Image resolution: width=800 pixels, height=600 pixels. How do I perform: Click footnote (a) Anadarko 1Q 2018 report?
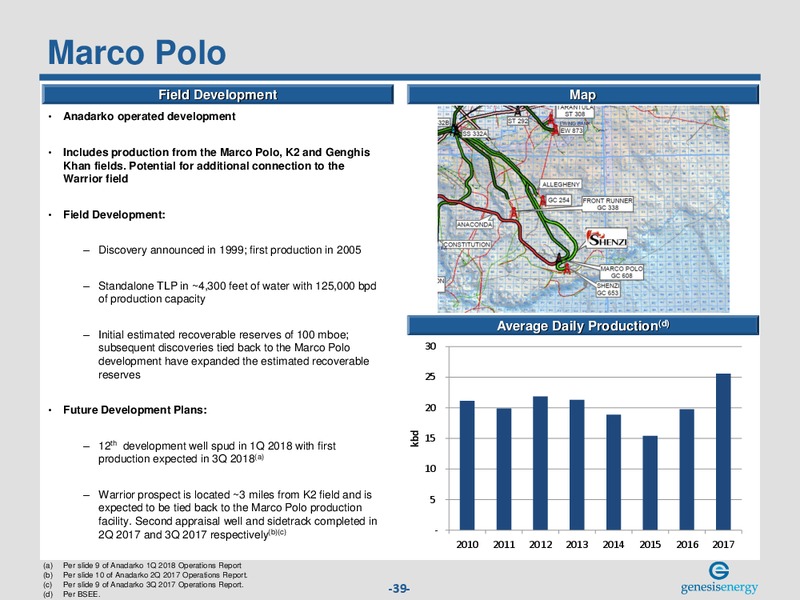pos(152,565)
